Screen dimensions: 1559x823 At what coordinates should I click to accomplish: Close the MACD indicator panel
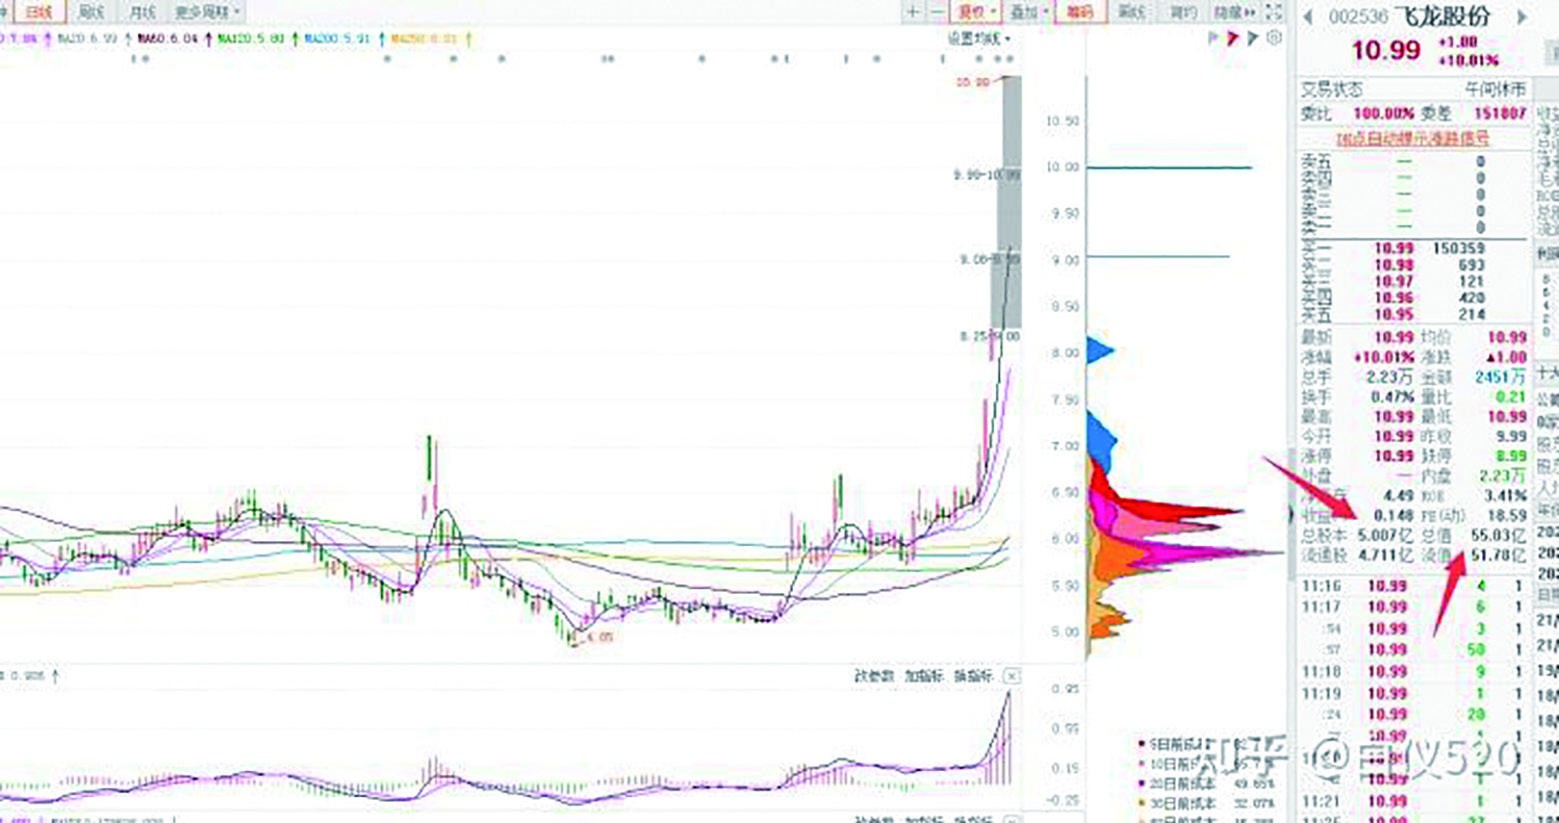[x=1011, y=676]
